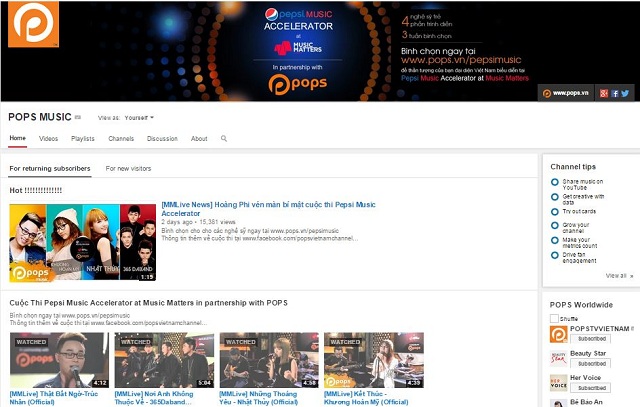Open '[MMLive News] Hoàng Phi' video title link
640x407 pixels.
[268, 209]
